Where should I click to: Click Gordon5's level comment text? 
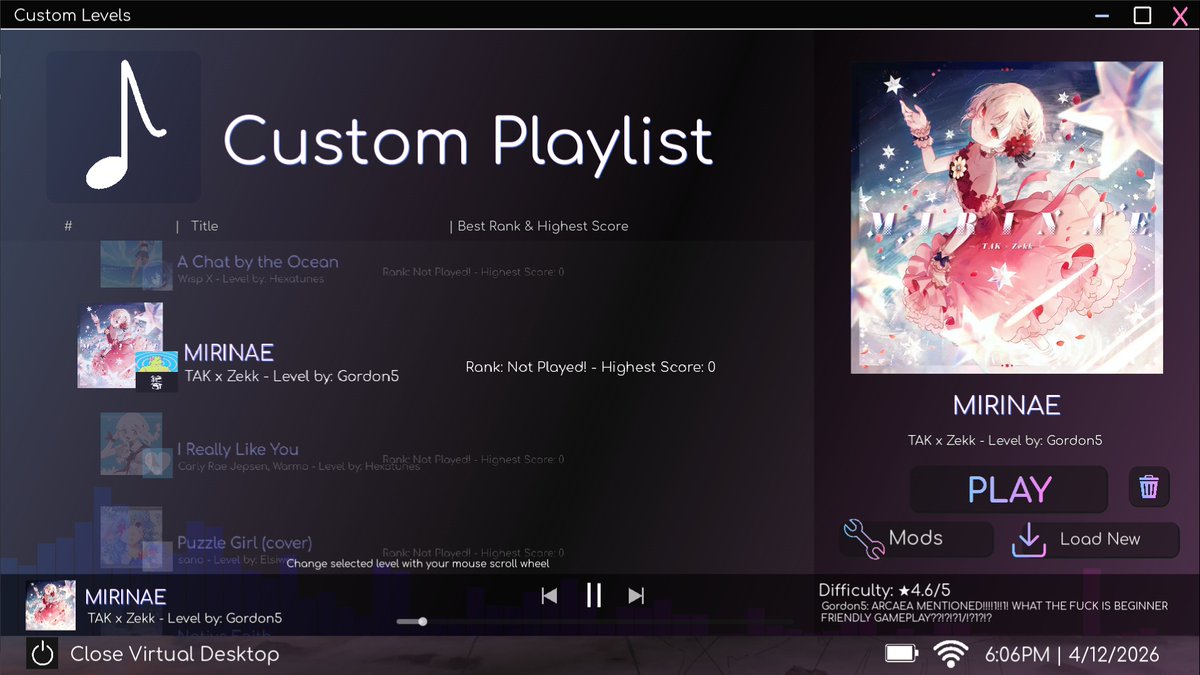pyautogui.click(x=994, y=612)
